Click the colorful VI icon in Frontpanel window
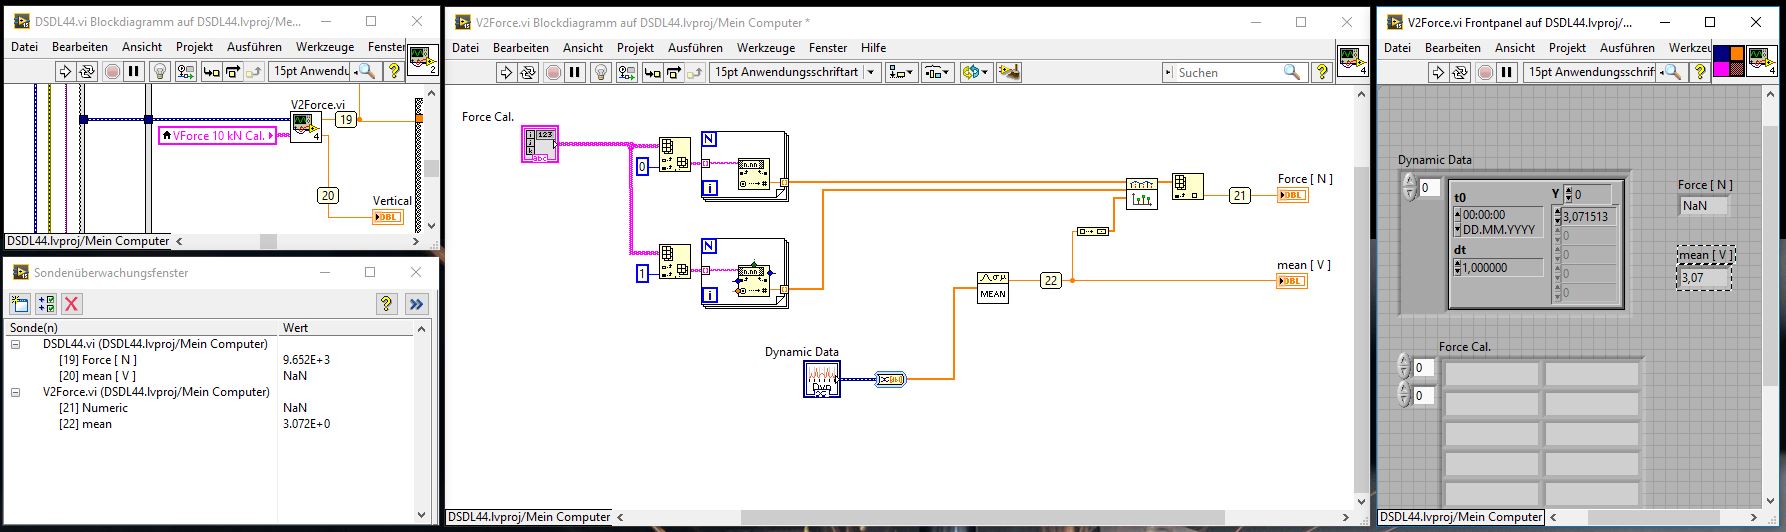Screen dimensions: 1786x532 [1729, 60]
